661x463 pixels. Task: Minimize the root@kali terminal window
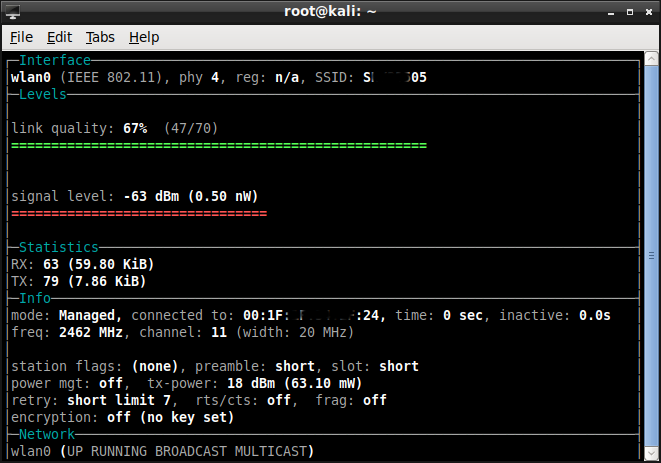tap(611, 13)
